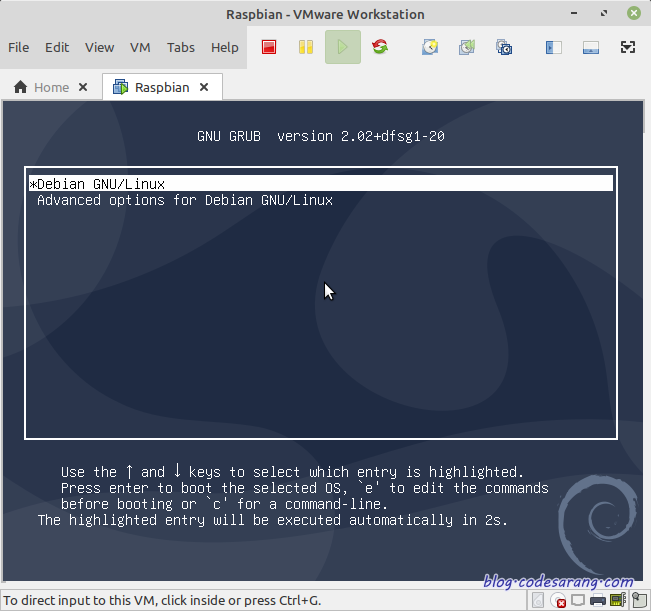Maximize the VMware Workstation window
The image size is (651, 611).
(x=604, y=13)
